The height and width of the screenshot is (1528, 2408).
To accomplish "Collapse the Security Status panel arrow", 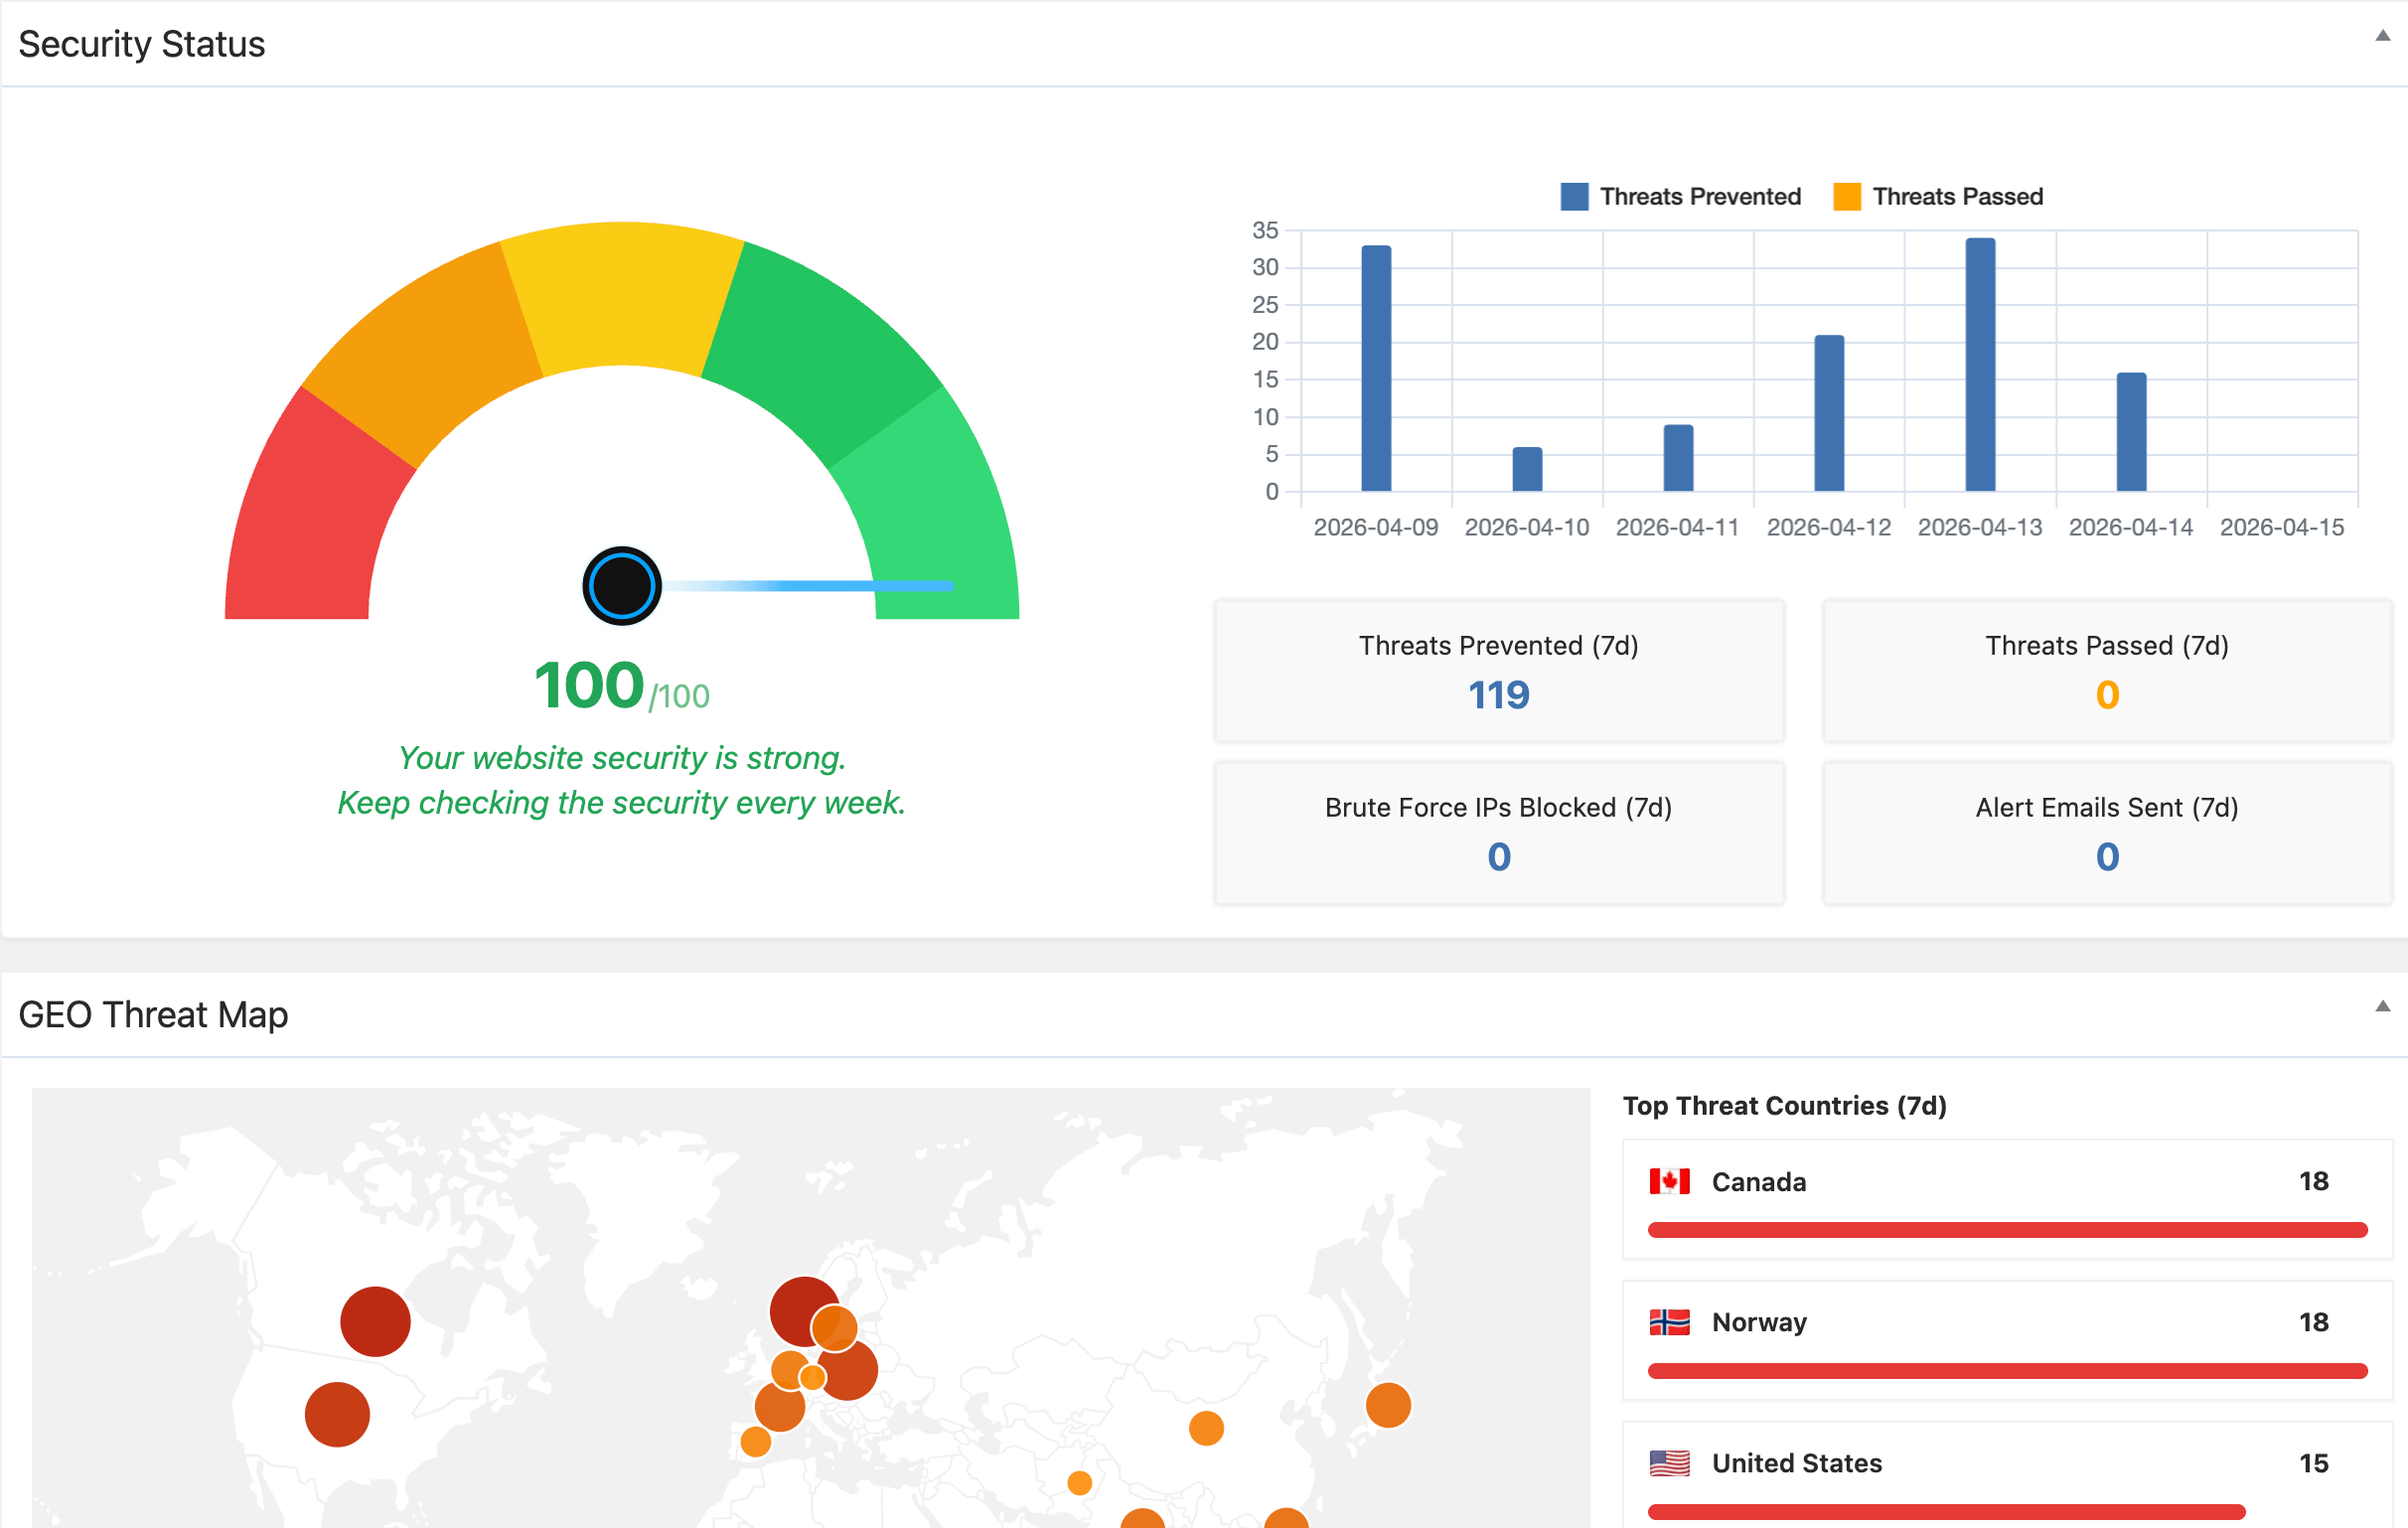I will [x=2382, y=36].
